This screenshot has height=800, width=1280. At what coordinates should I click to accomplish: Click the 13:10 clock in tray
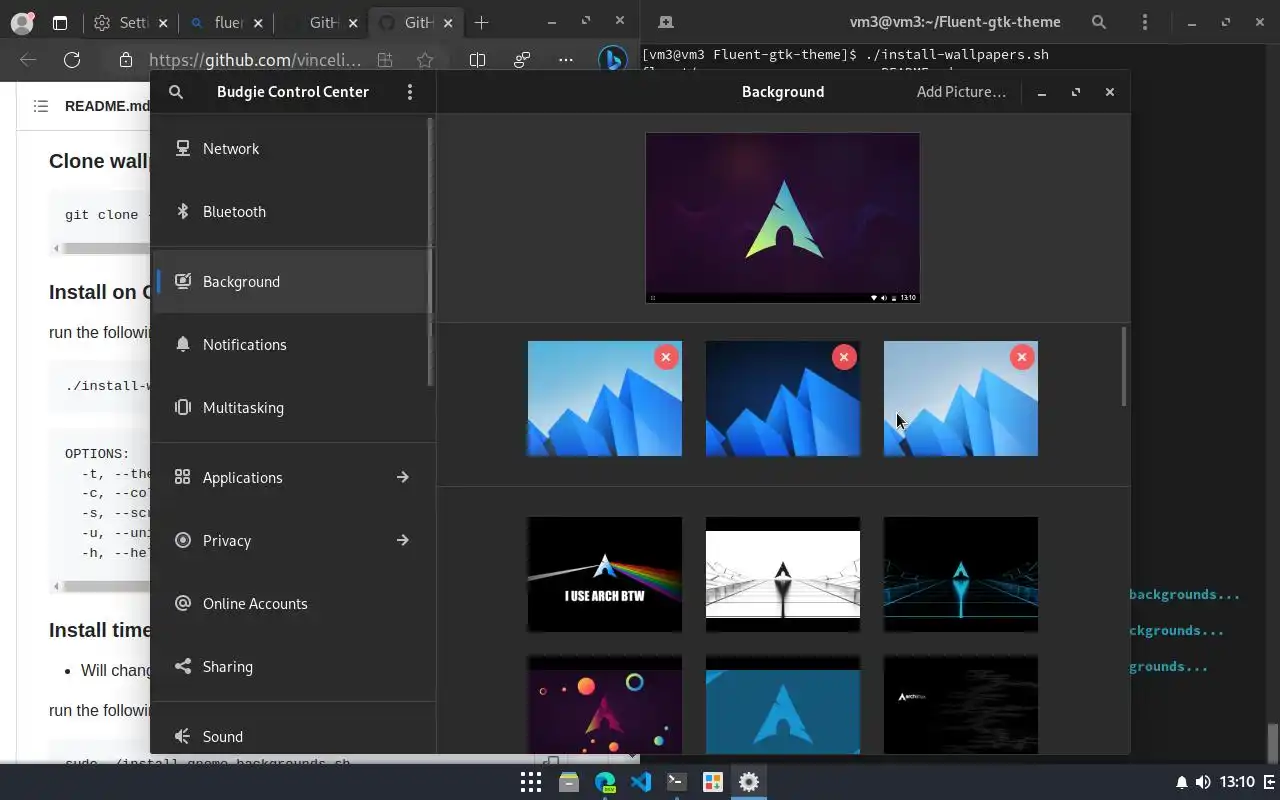point(1237,782)
